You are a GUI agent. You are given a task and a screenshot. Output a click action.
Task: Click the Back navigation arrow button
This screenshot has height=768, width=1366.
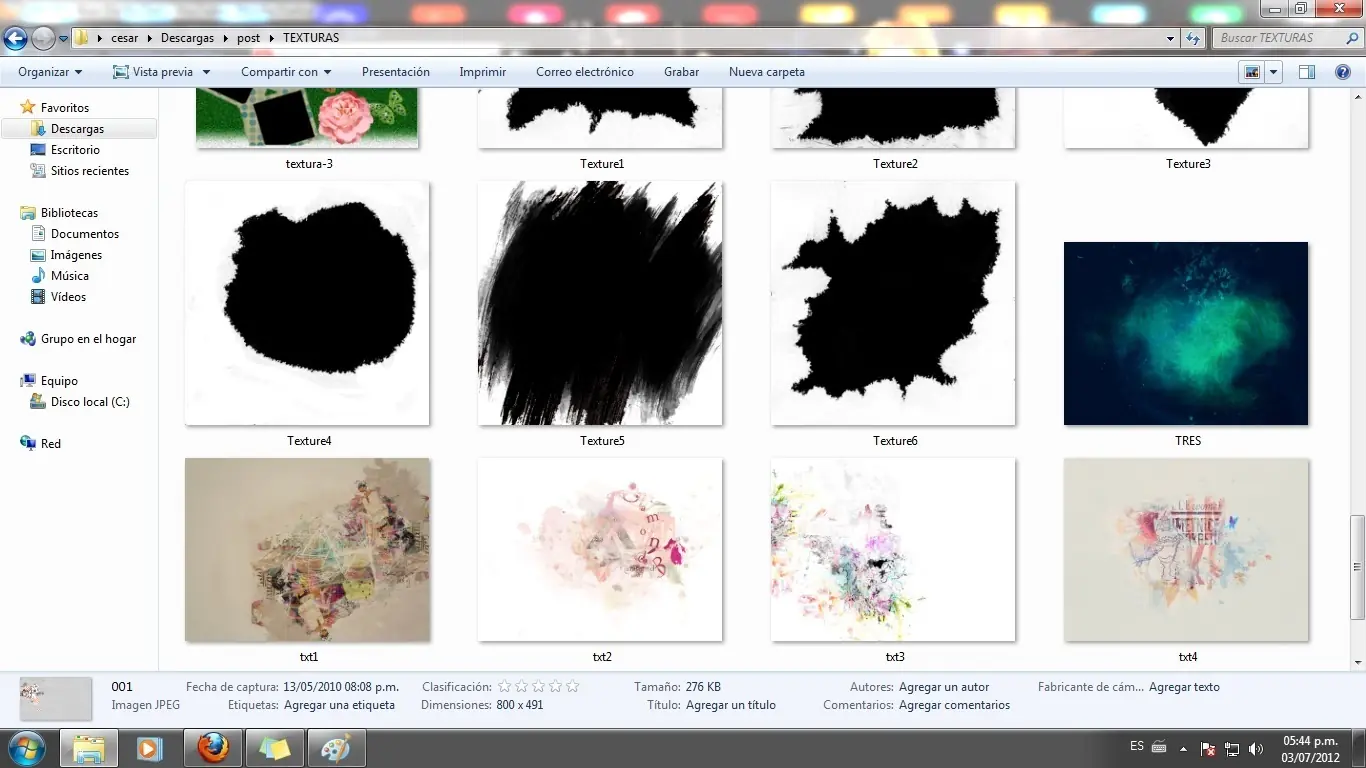pyautogui.click(x=15, y=39)
